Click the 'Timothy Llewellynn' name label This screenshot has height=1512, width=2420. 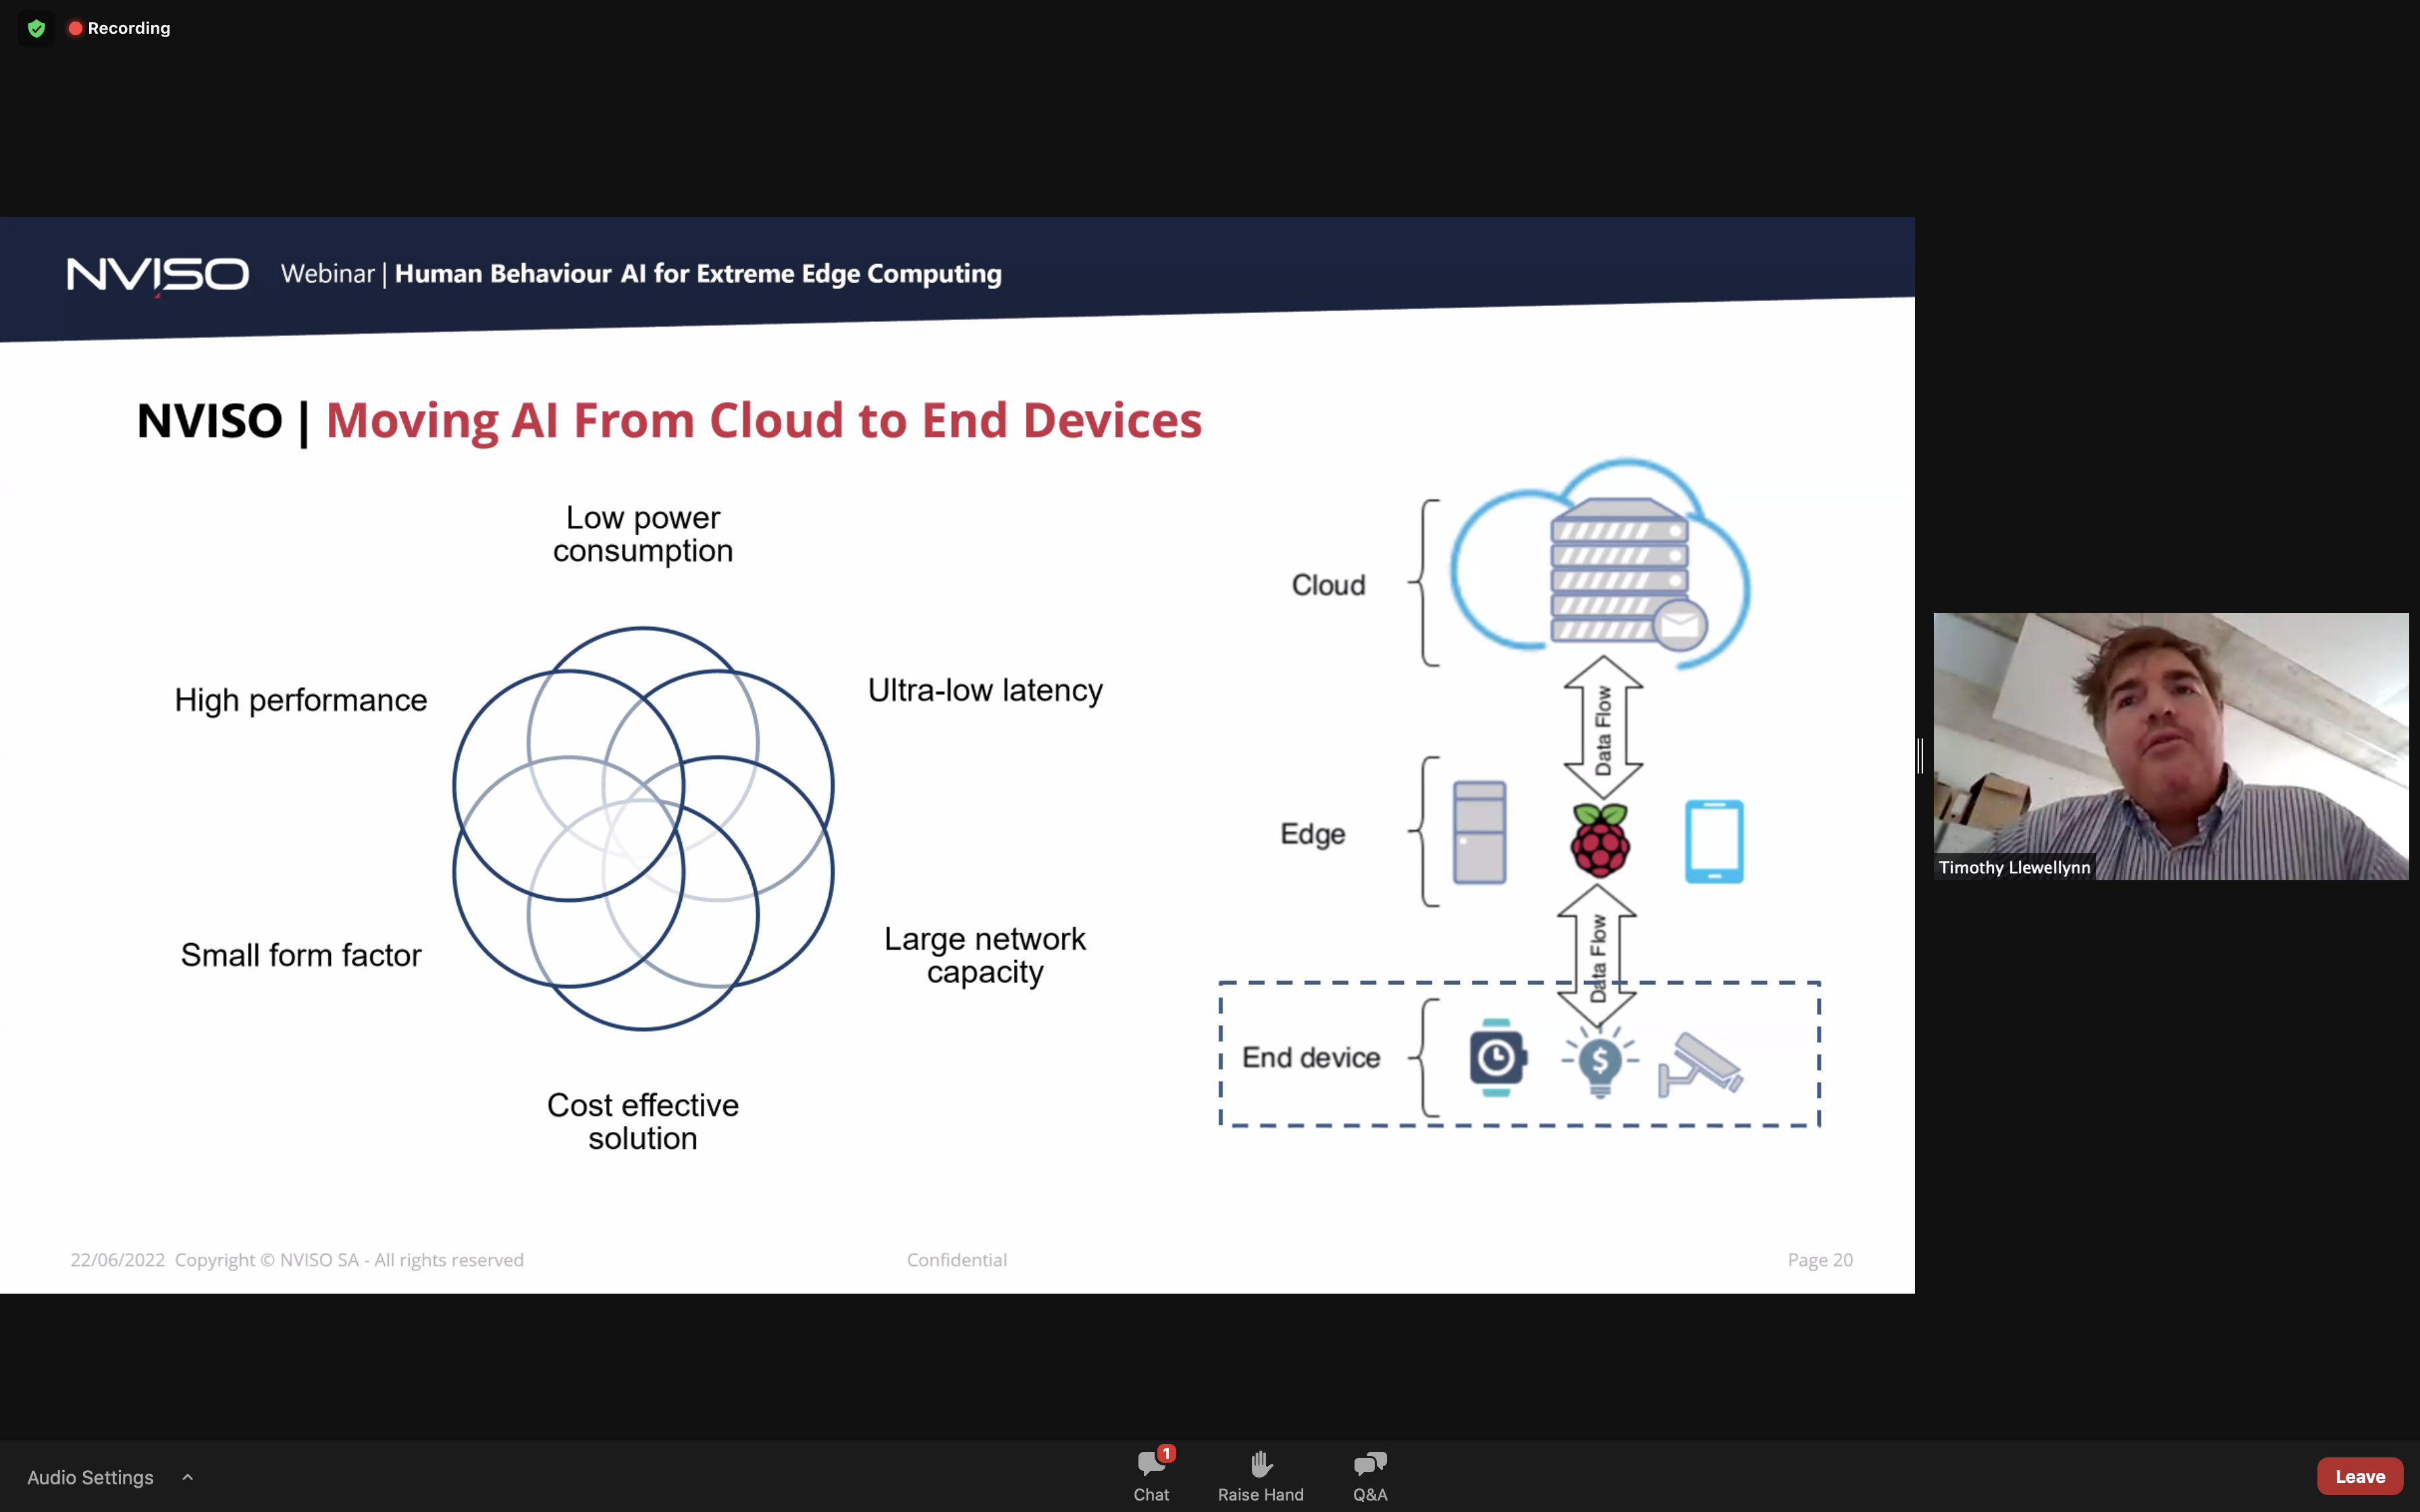(x=2014, y=867)
